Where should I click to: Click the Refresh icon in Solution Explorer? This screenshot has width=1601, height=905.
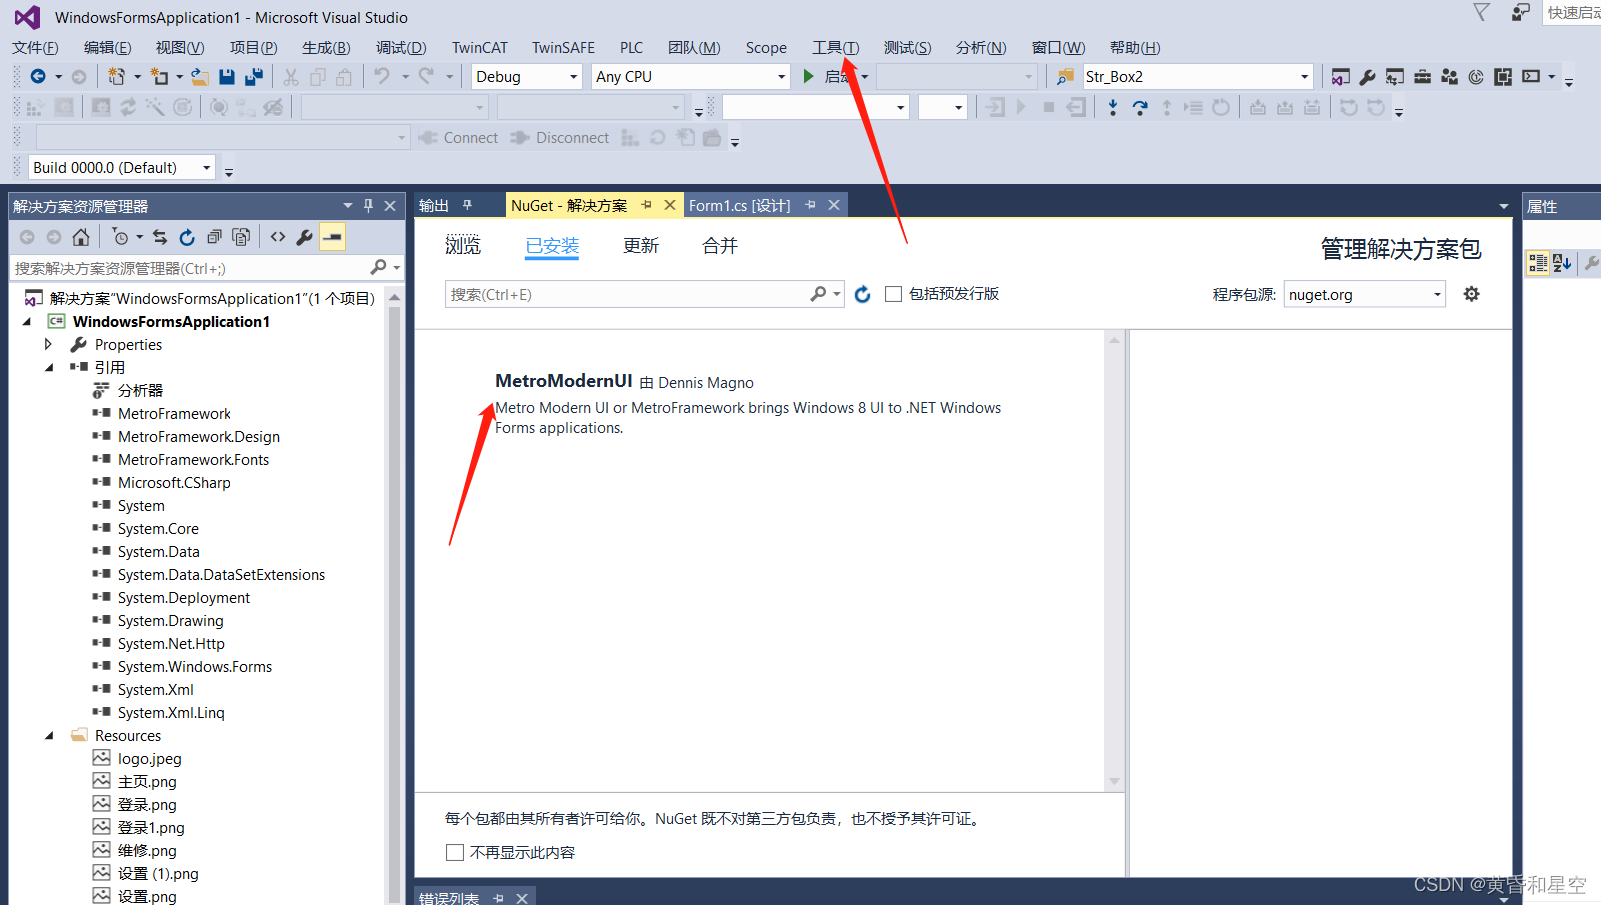[x=187, y=237]
